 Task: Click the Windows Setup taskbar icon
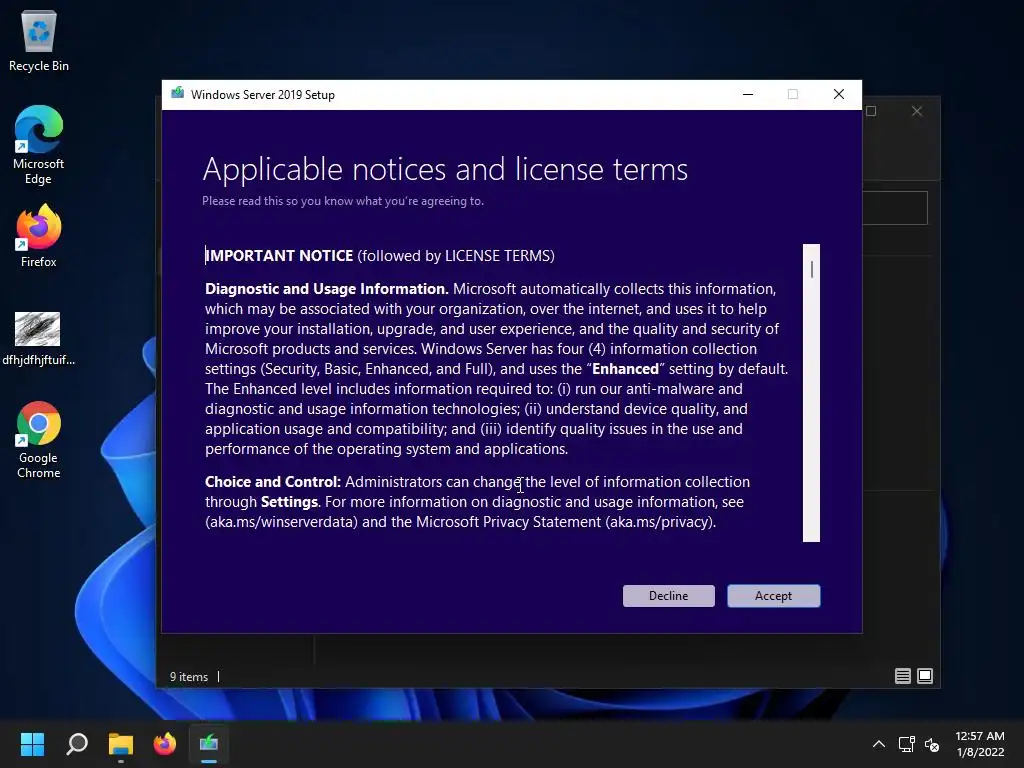[x=209, y=744]
